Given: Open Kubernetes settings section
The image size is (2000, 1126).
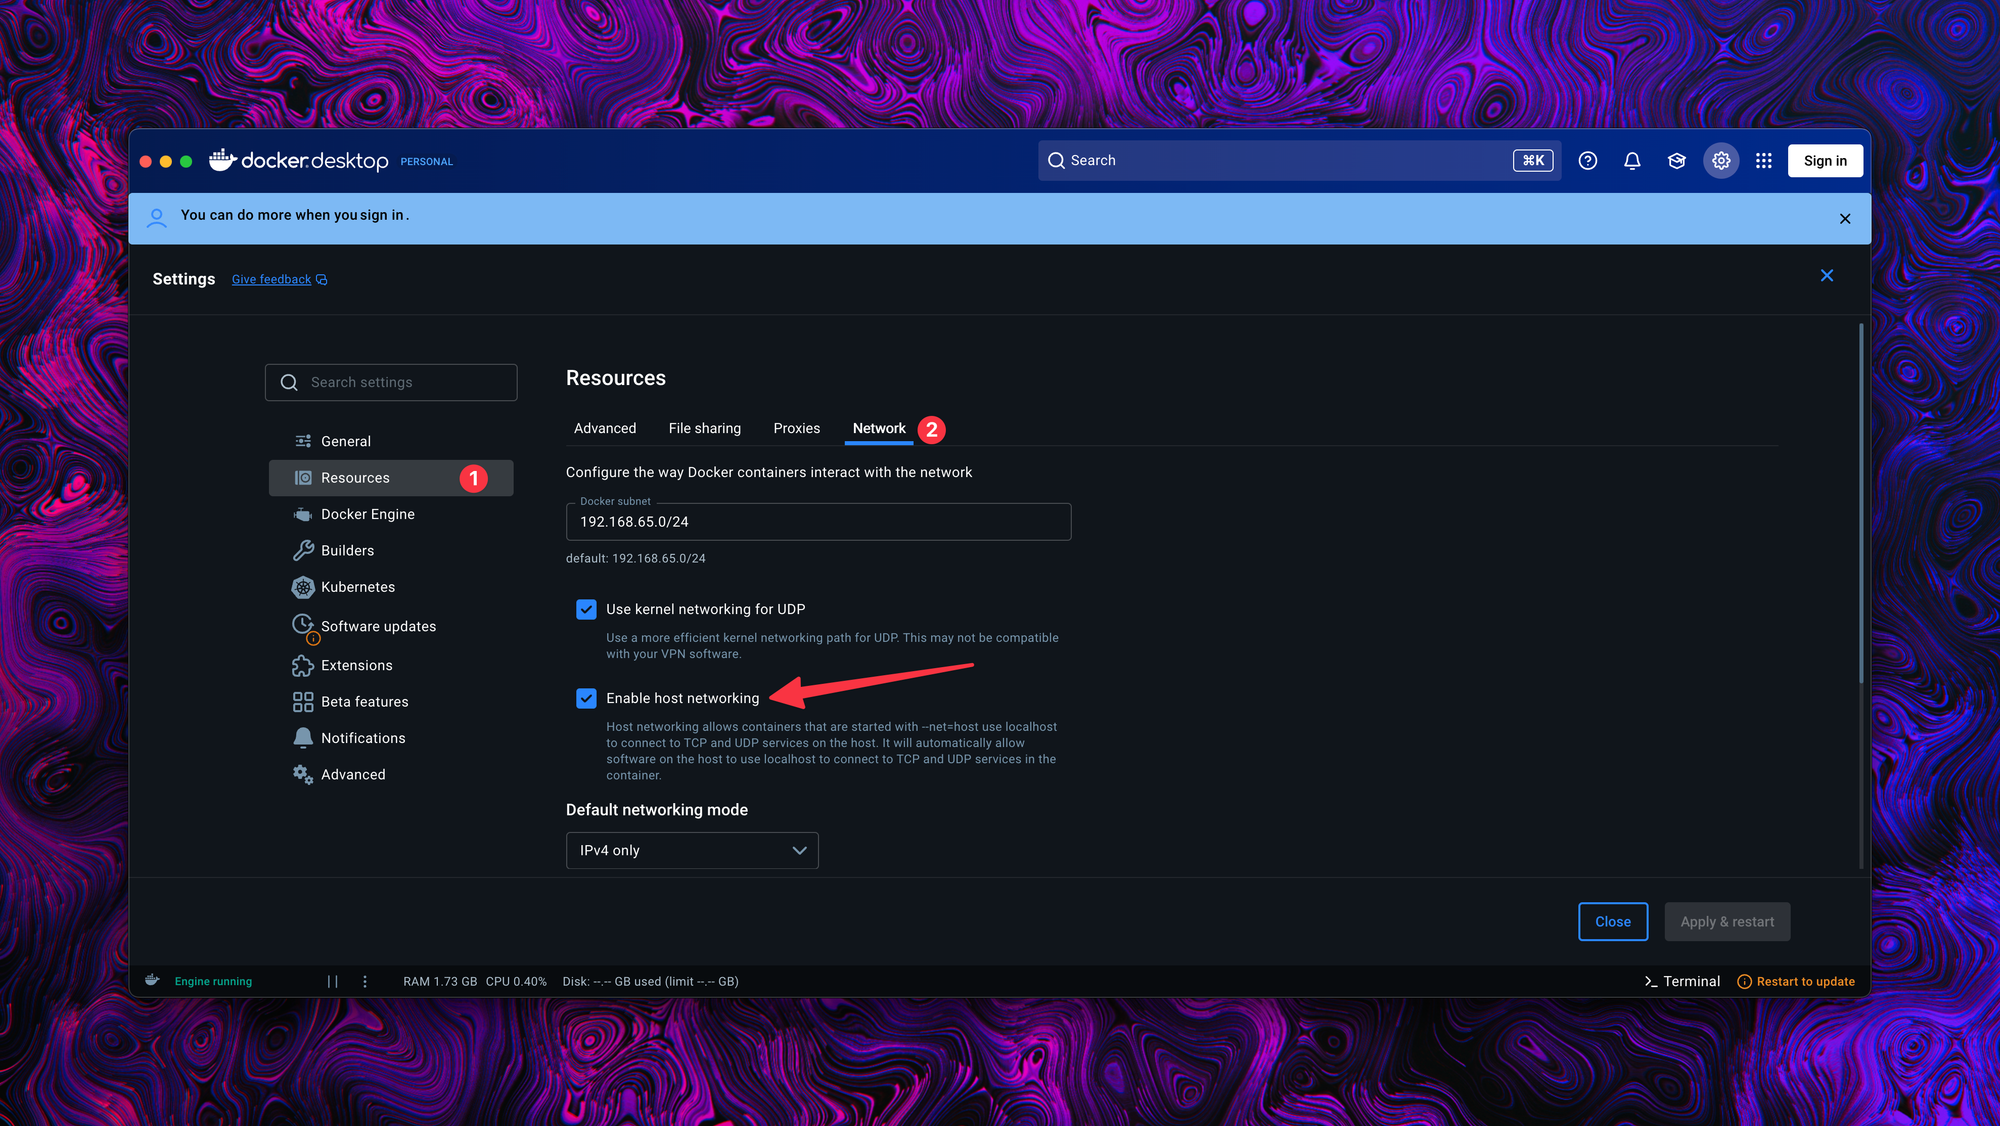Looking at the screenshot, I should [391, 587].
